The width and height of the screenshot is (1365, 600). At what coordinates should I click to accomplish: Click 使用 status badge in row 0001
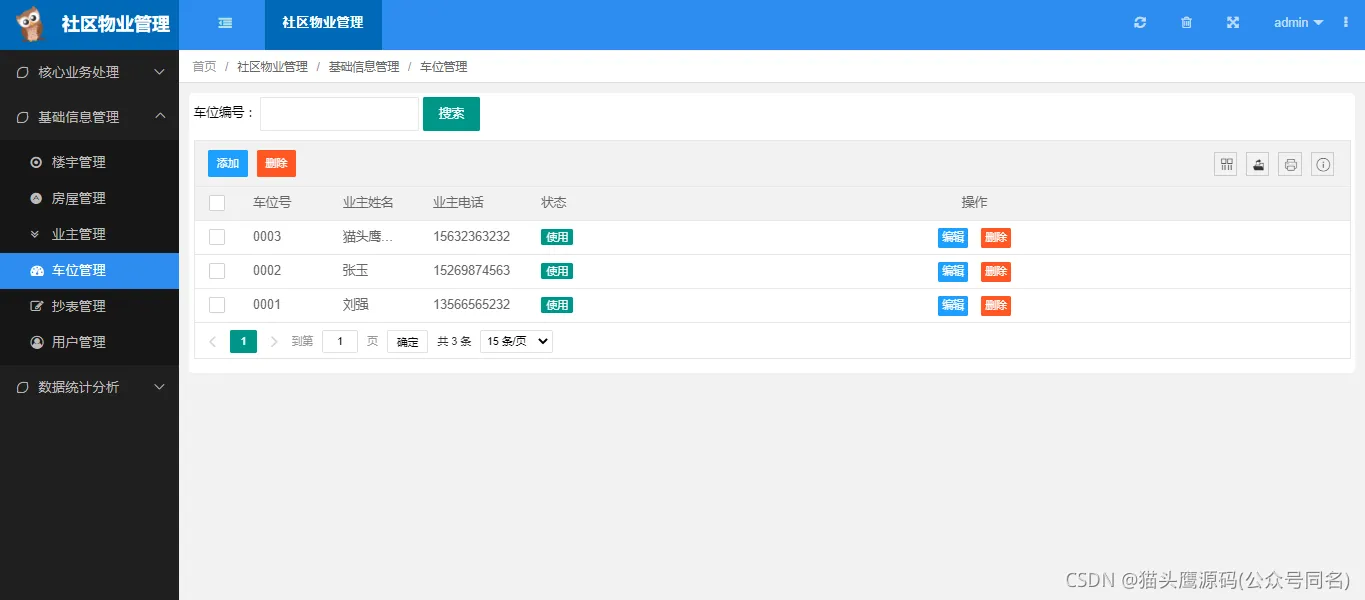557,305
